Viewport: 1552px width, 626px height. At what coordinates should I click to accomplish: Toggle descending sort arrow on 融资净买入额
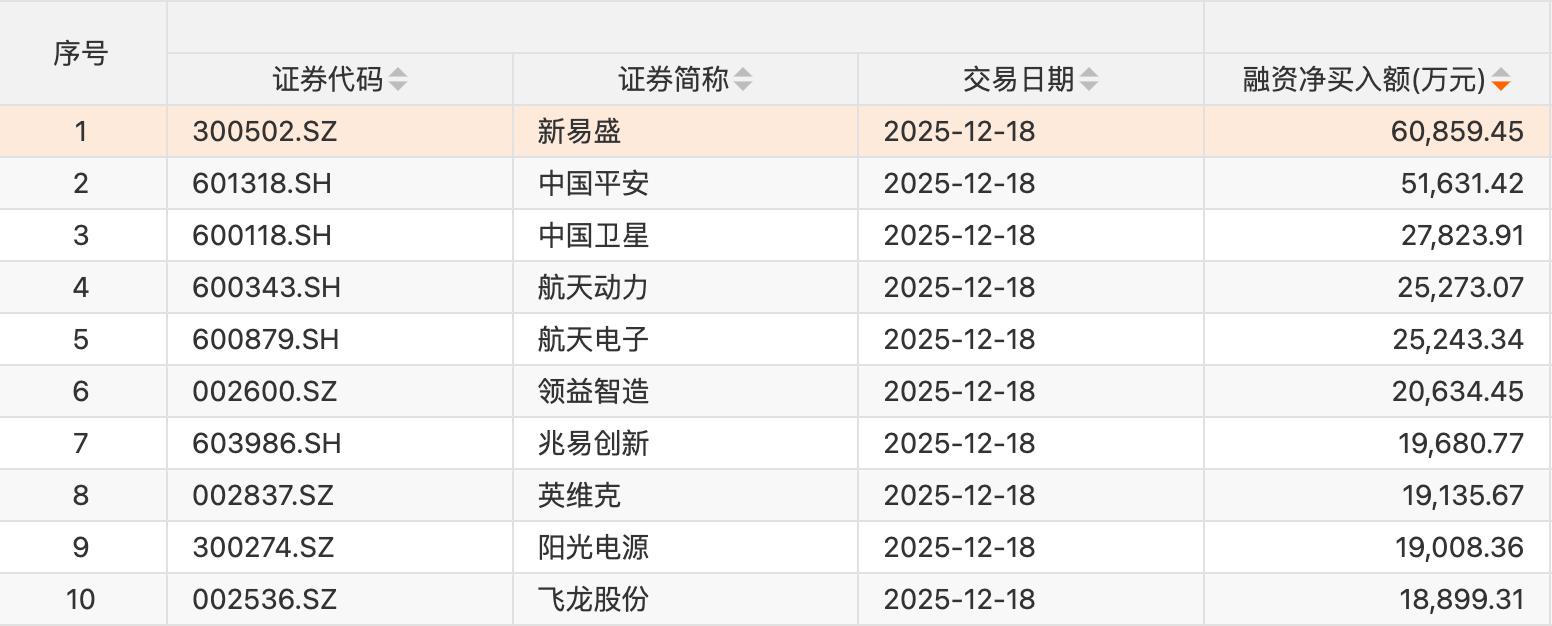[x=1500, y=85]
